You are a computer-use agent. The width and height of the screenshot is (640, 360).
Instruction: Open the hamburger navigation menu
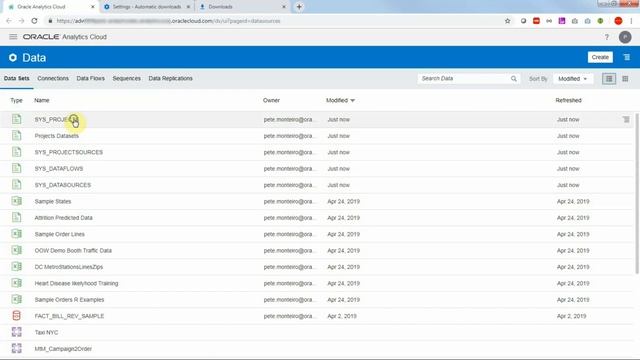13,37
